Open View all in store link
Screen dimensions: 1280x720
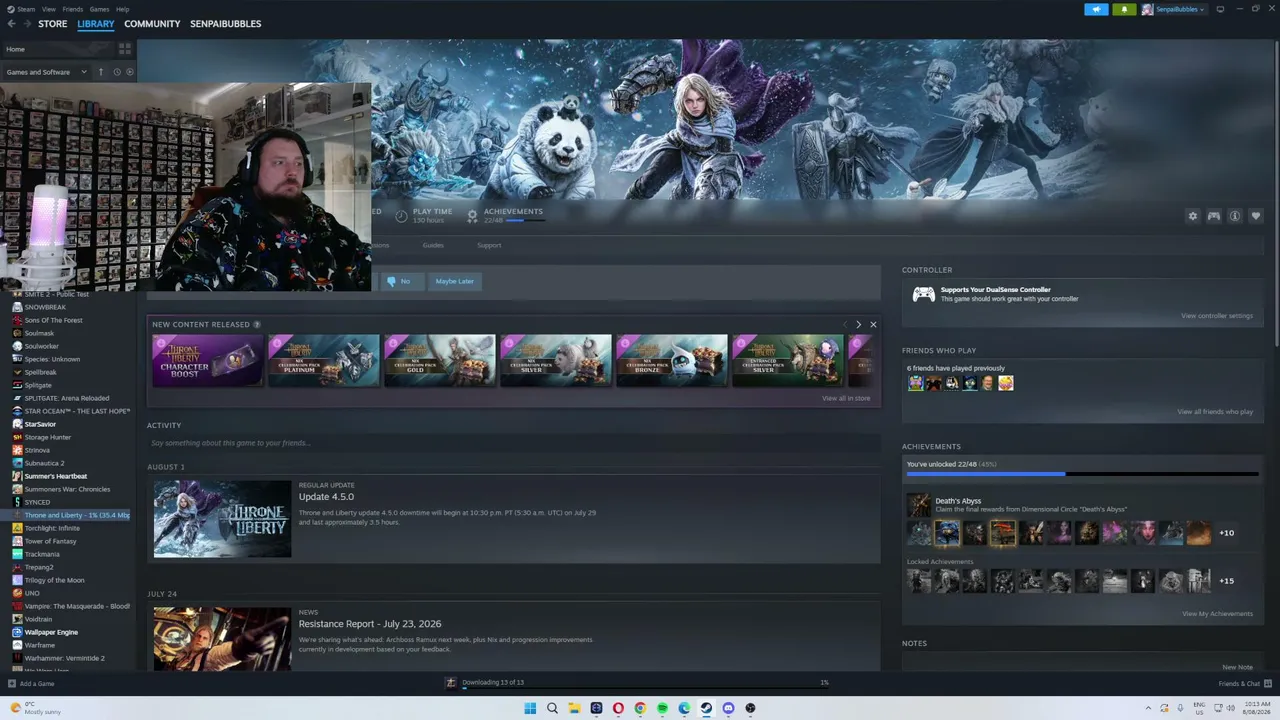point(846,398)
